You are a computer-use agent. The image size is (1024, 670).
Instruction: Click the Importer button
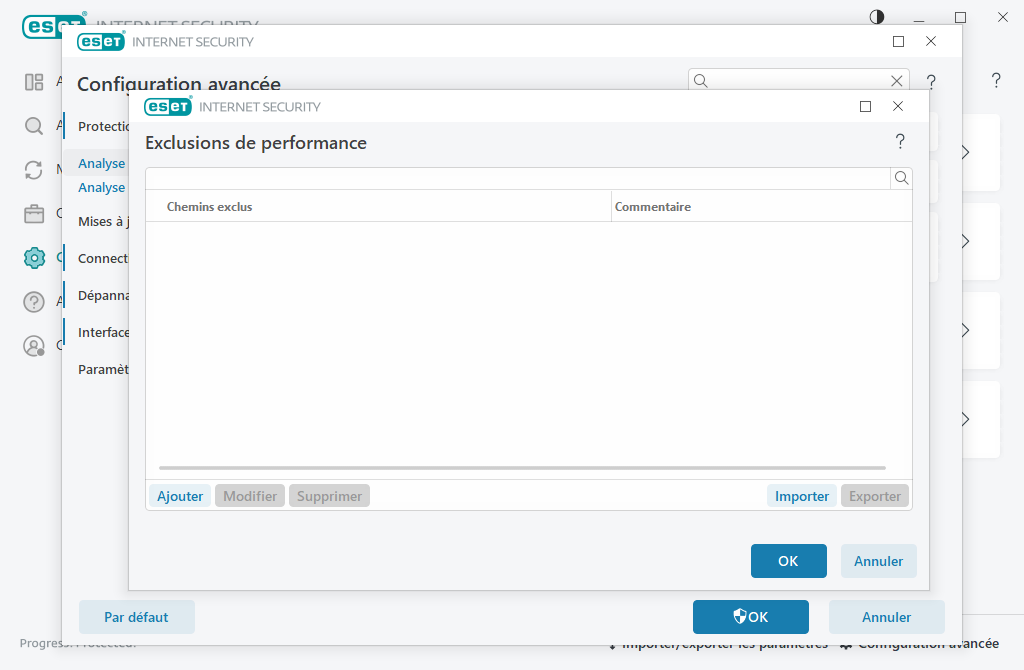click(801, 496)
